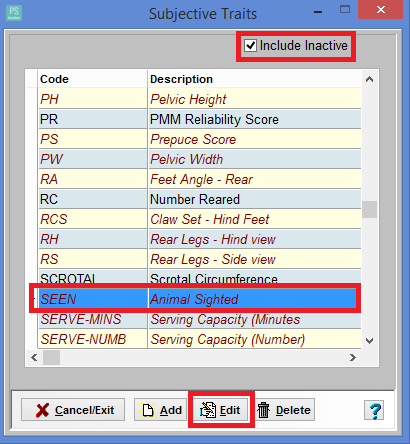Click the PS application icon in title bar
The width and height of the screenshot is (410, 444).
click(x=14, y=13)
